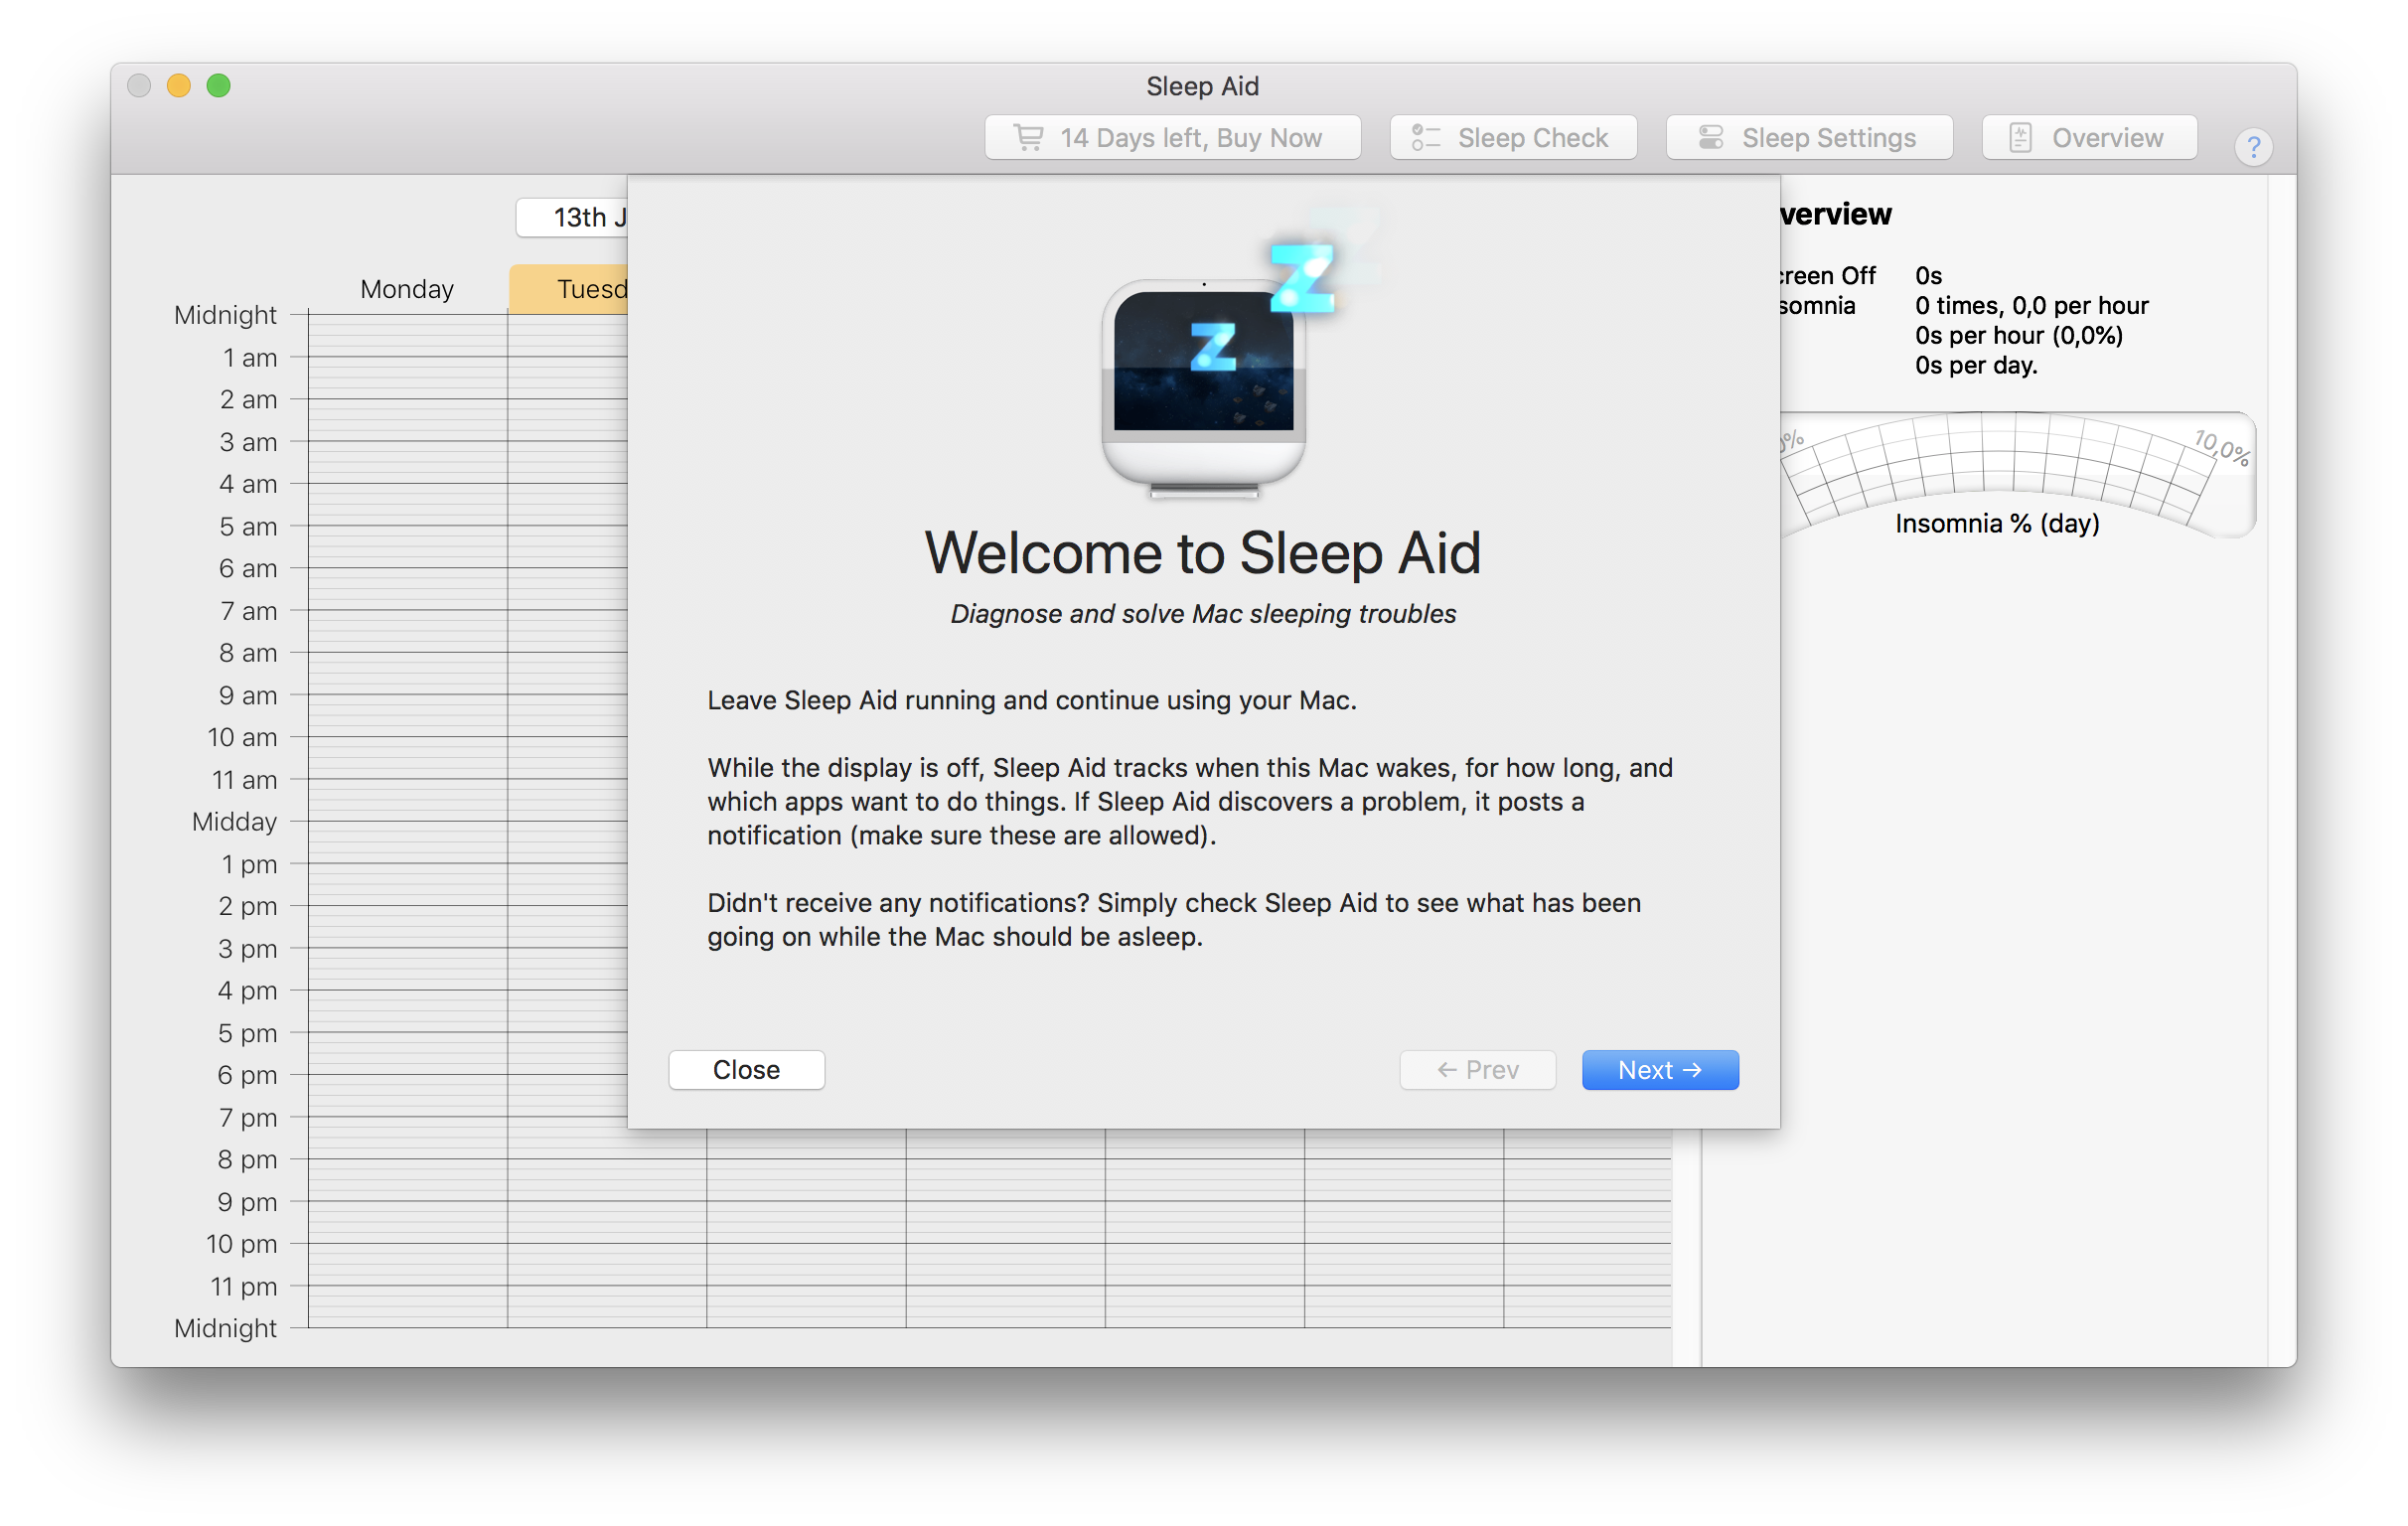Click the Welcome to Sleep Aid heading
The height and width of the screenshot is (1526, 2408).
tap(1202, 552)
